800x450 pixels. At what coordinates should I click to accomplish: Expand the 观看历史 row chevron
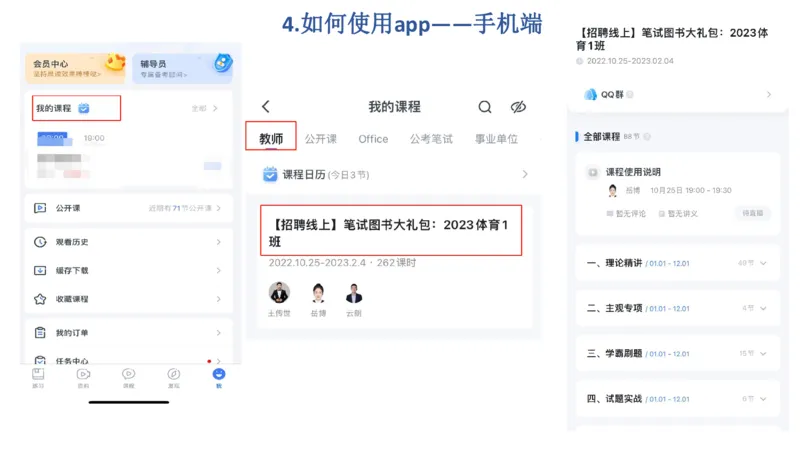coord(218,242)
